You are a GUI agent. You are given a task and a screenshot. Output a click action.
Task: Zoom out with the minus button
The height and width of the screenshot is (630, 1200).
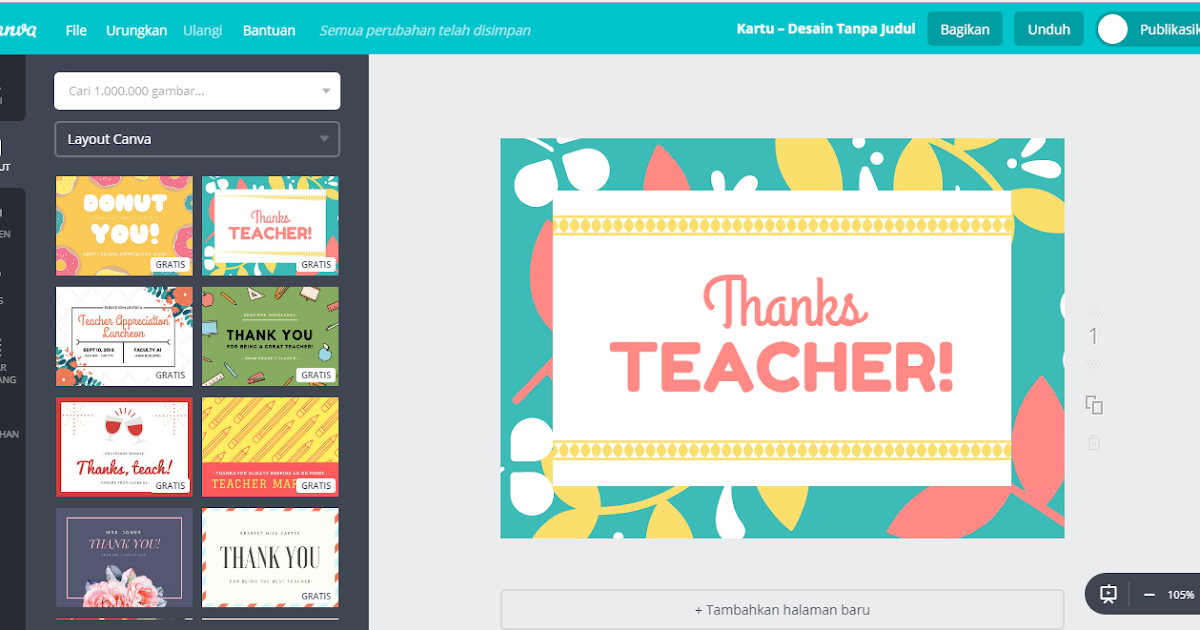(x=1150, y=594)
